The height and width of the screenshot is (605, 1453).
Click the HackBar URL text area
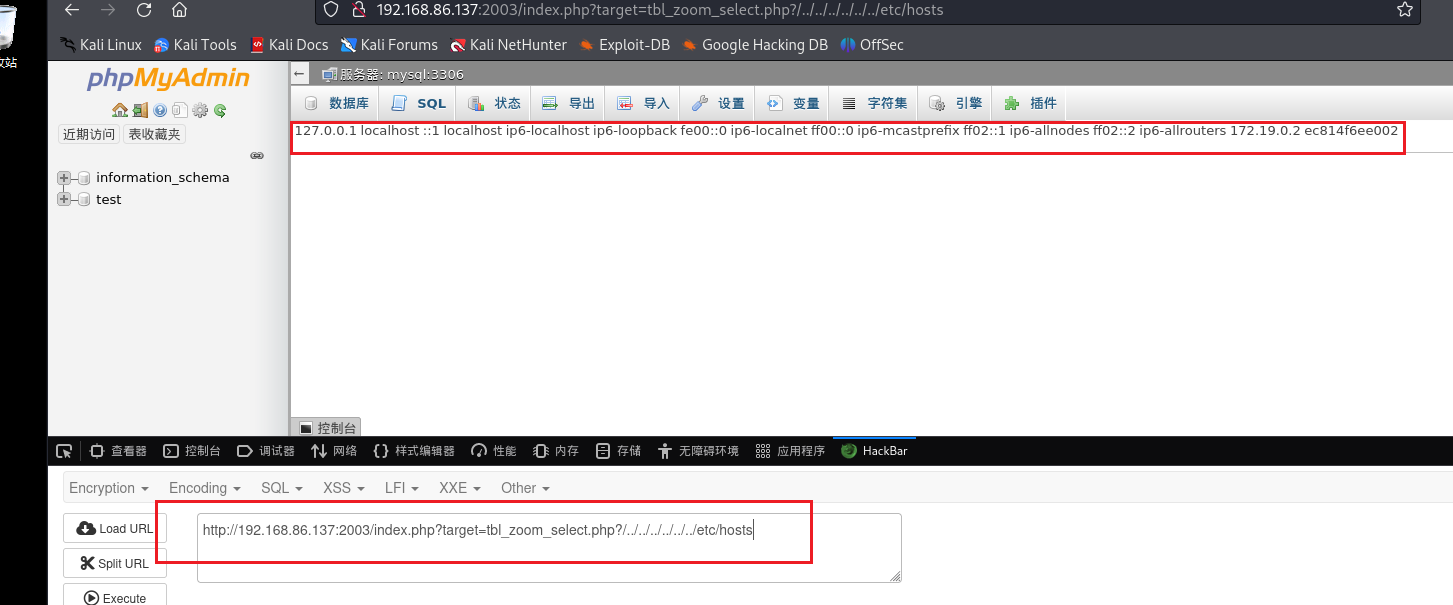coord(548,548)
